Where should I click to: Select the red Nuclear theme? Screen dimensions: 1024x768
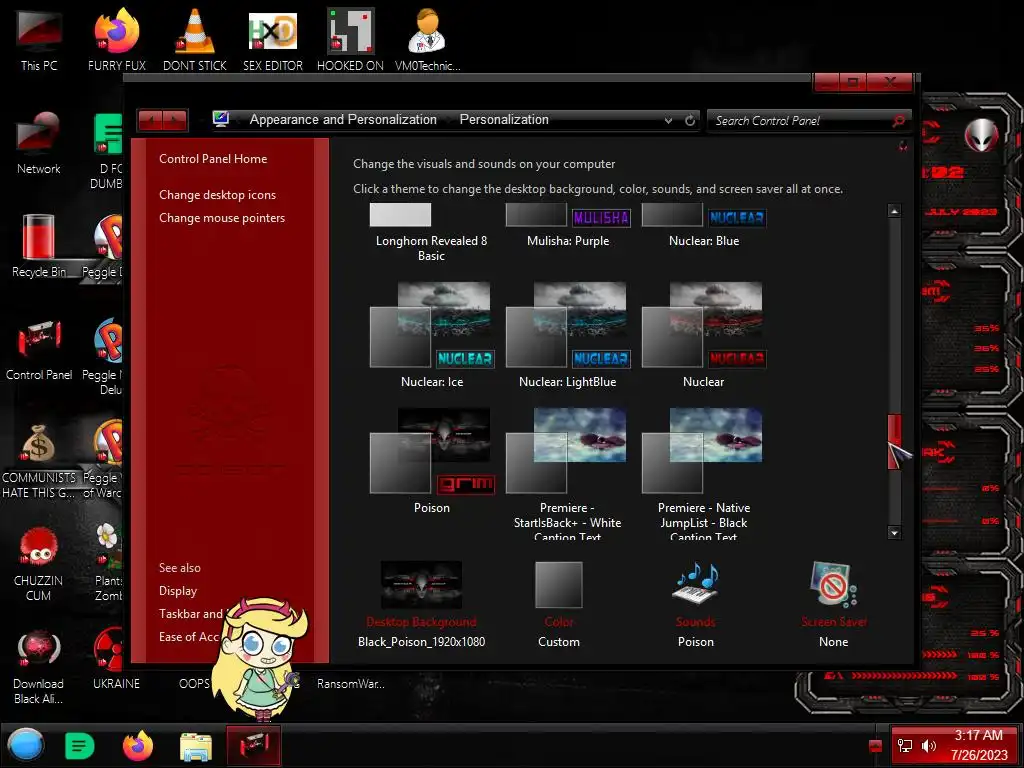point(703,335)
